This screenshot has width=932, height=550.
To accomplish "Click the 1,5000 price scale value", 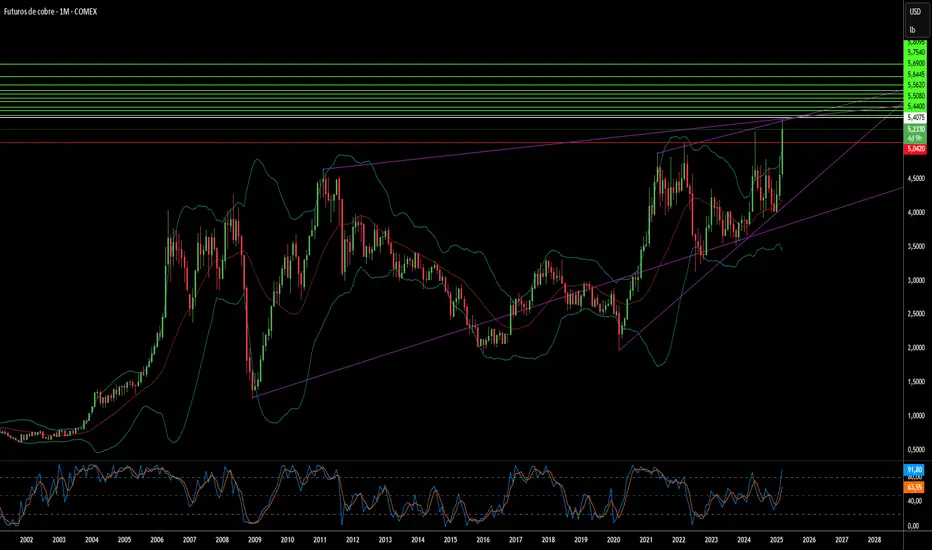I will point(916,382).
